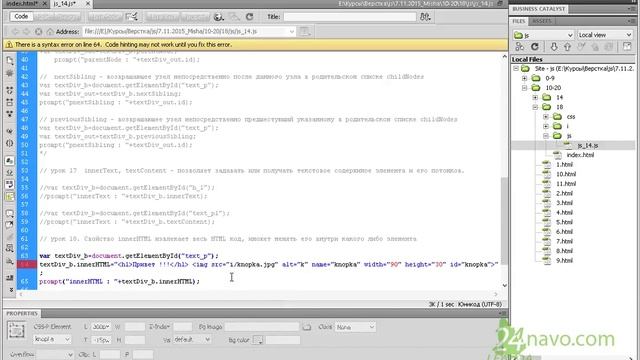Click the code scroll down arrow
This screenshot has width=640, height=360.
[x=504, y=285]
